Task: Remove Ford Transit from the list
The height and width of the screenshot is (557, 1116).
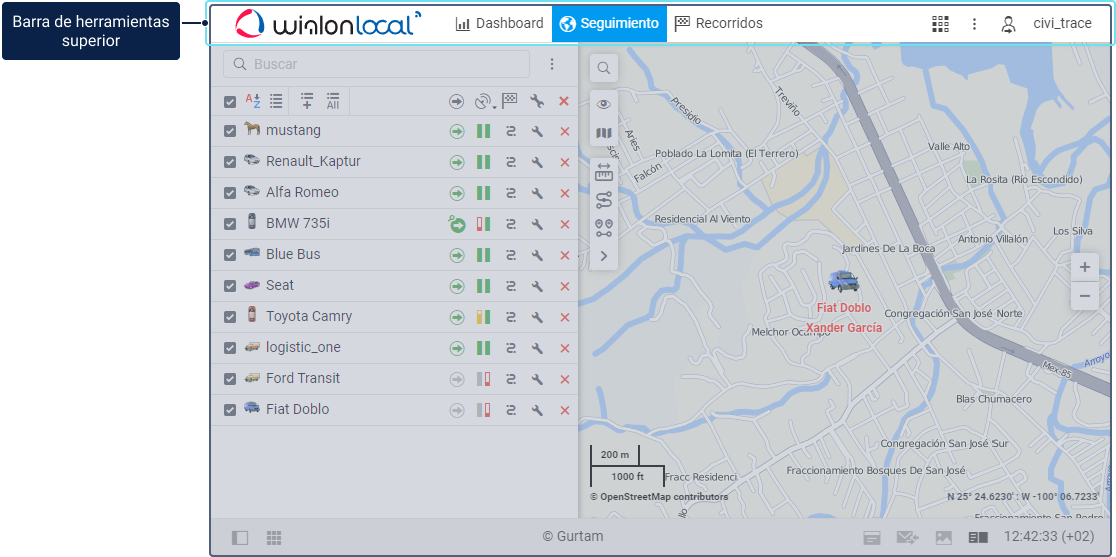Action: (x=565, y=379)
